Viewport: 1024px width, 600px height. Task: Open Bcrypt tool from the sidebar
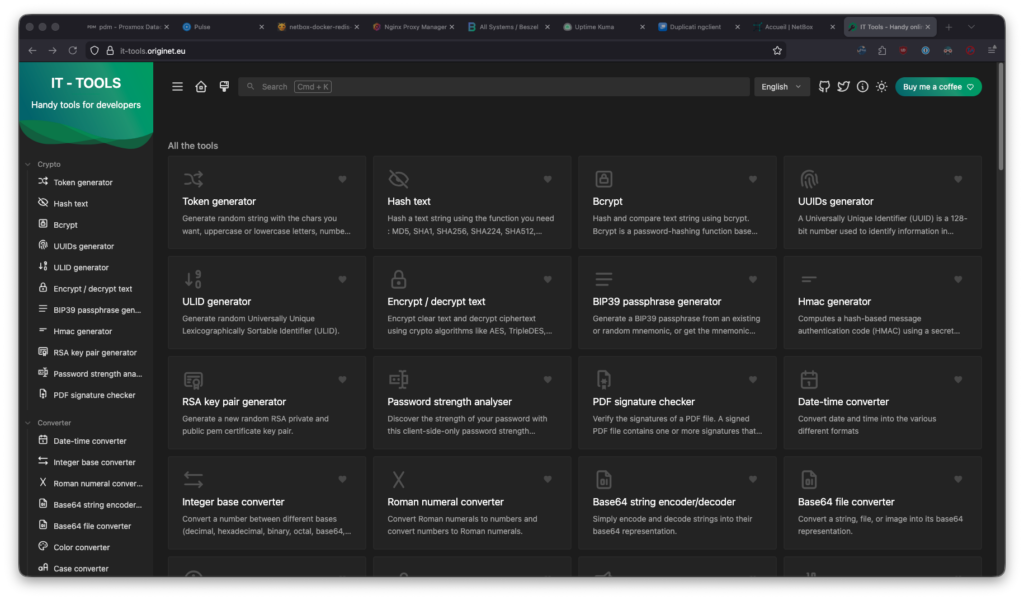point(65,225)
